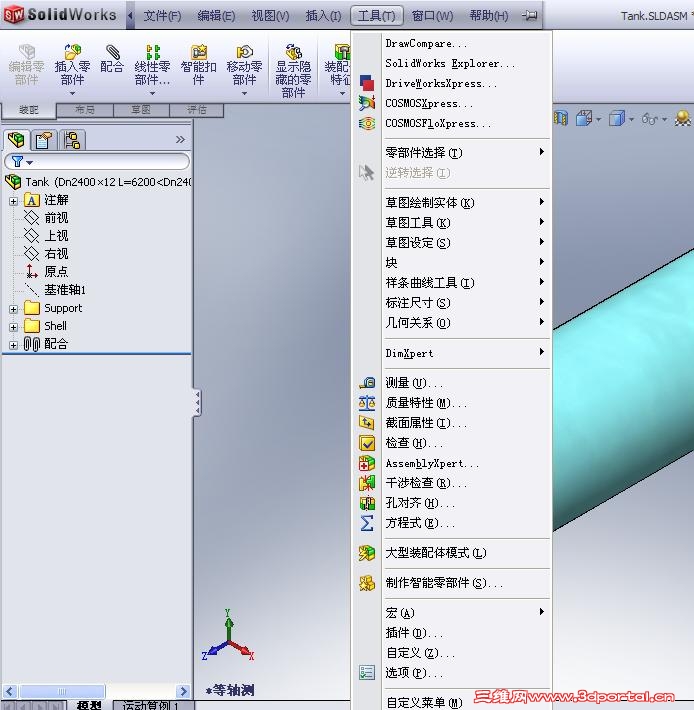694x710 pixels.
Task: Open the PropertyManager tab icon
Action: [43, 140]
